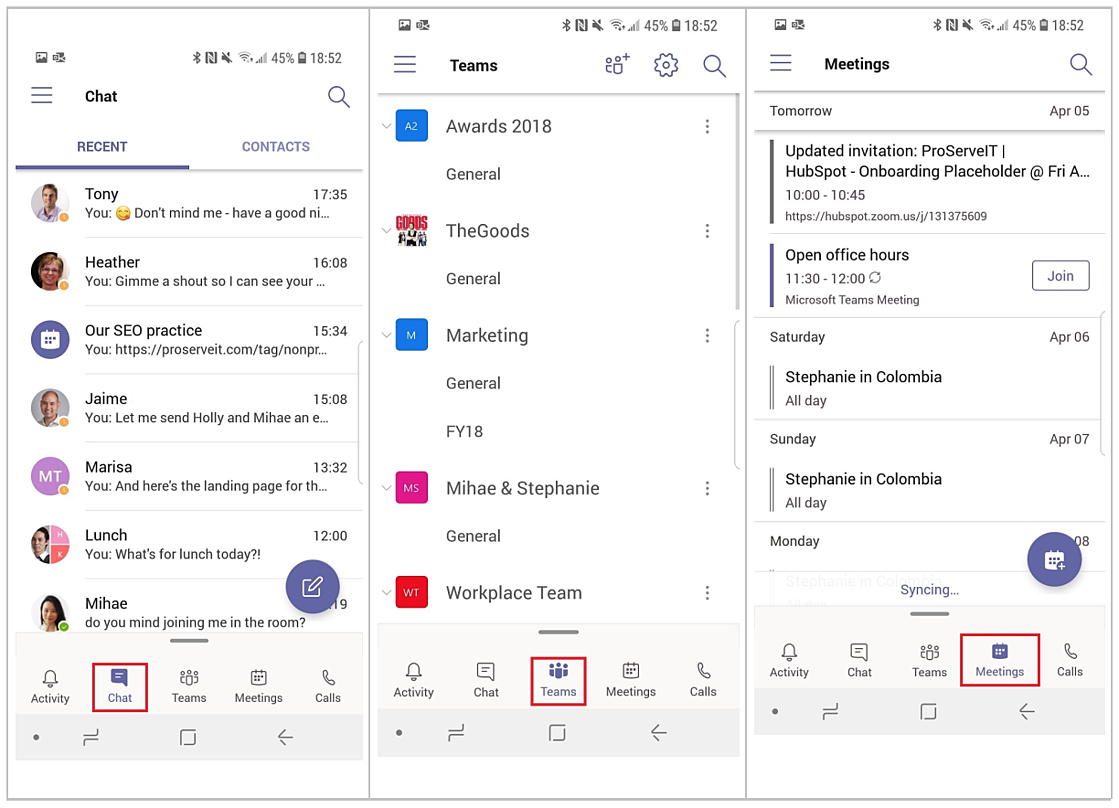Open more options for Awards 2018

pyautogui.click(x=707, y=126)
